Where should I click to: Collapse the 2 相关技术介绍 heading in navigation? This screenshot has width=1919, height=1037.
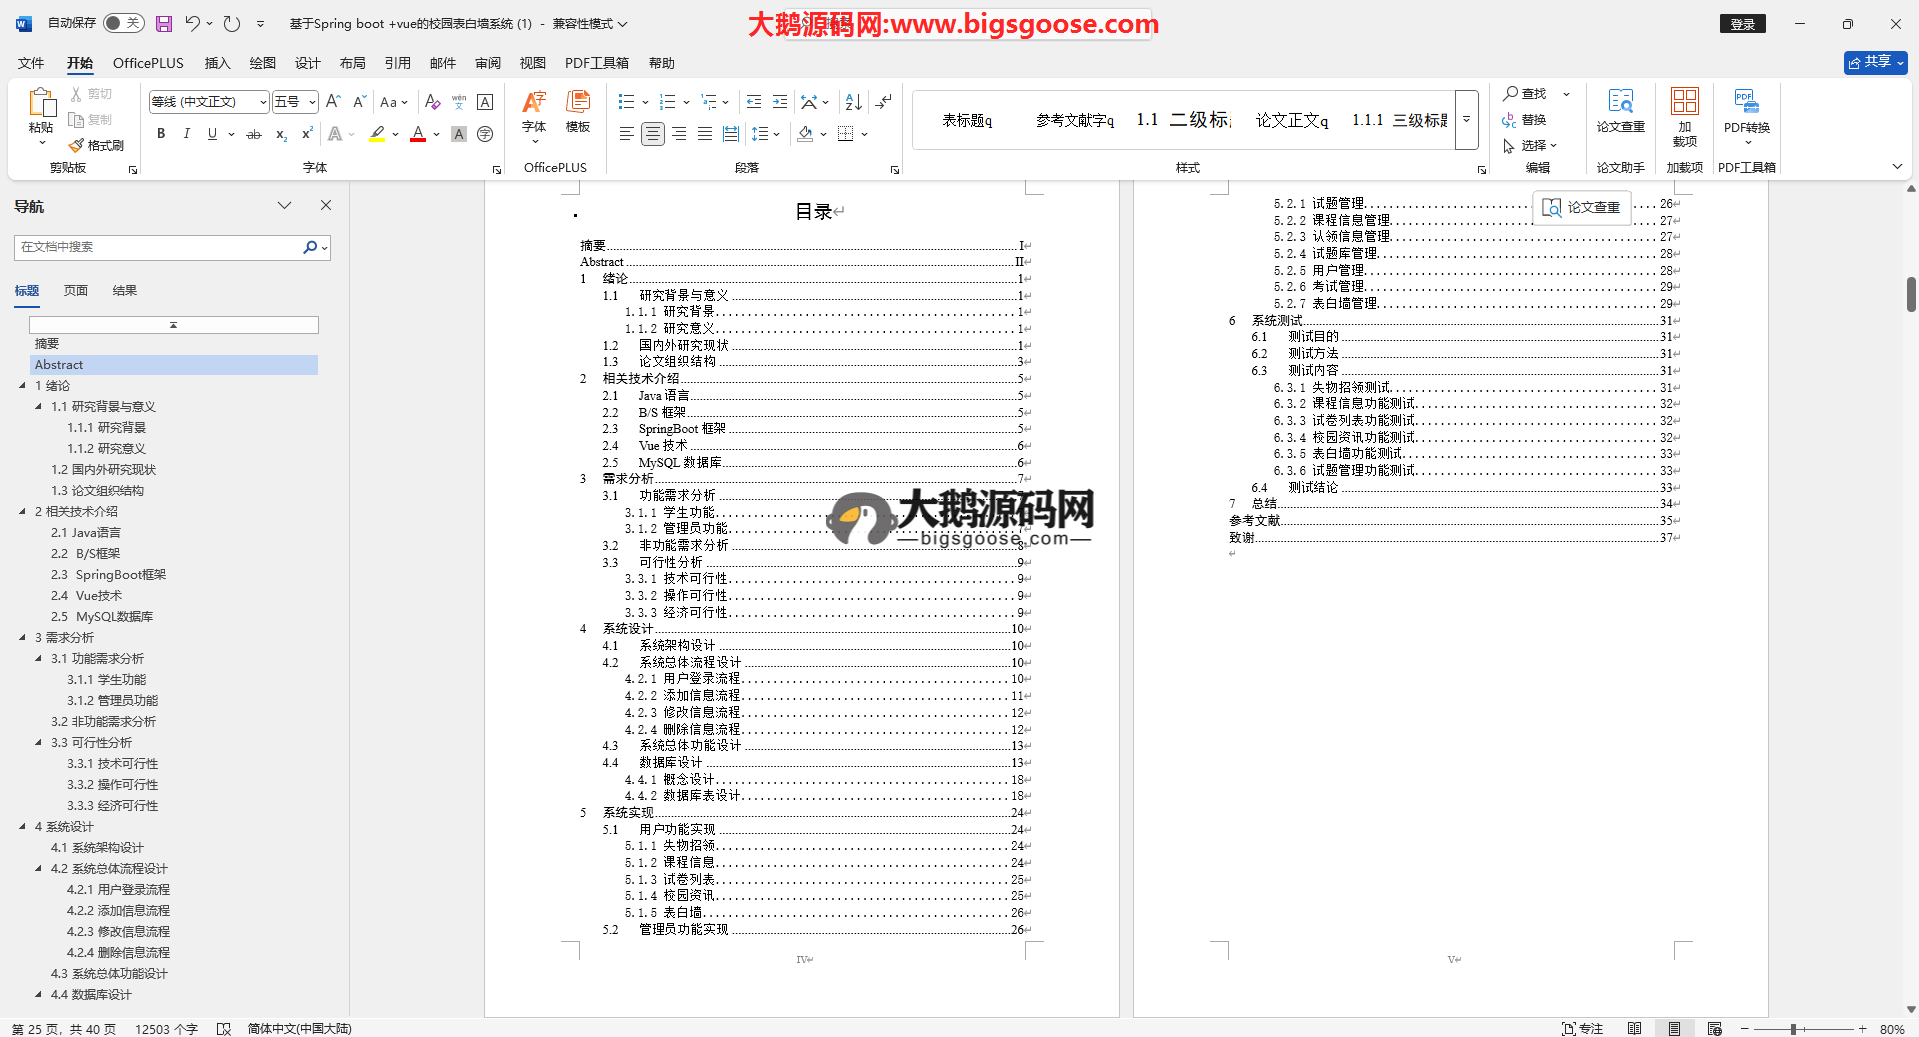pos(23,512)
